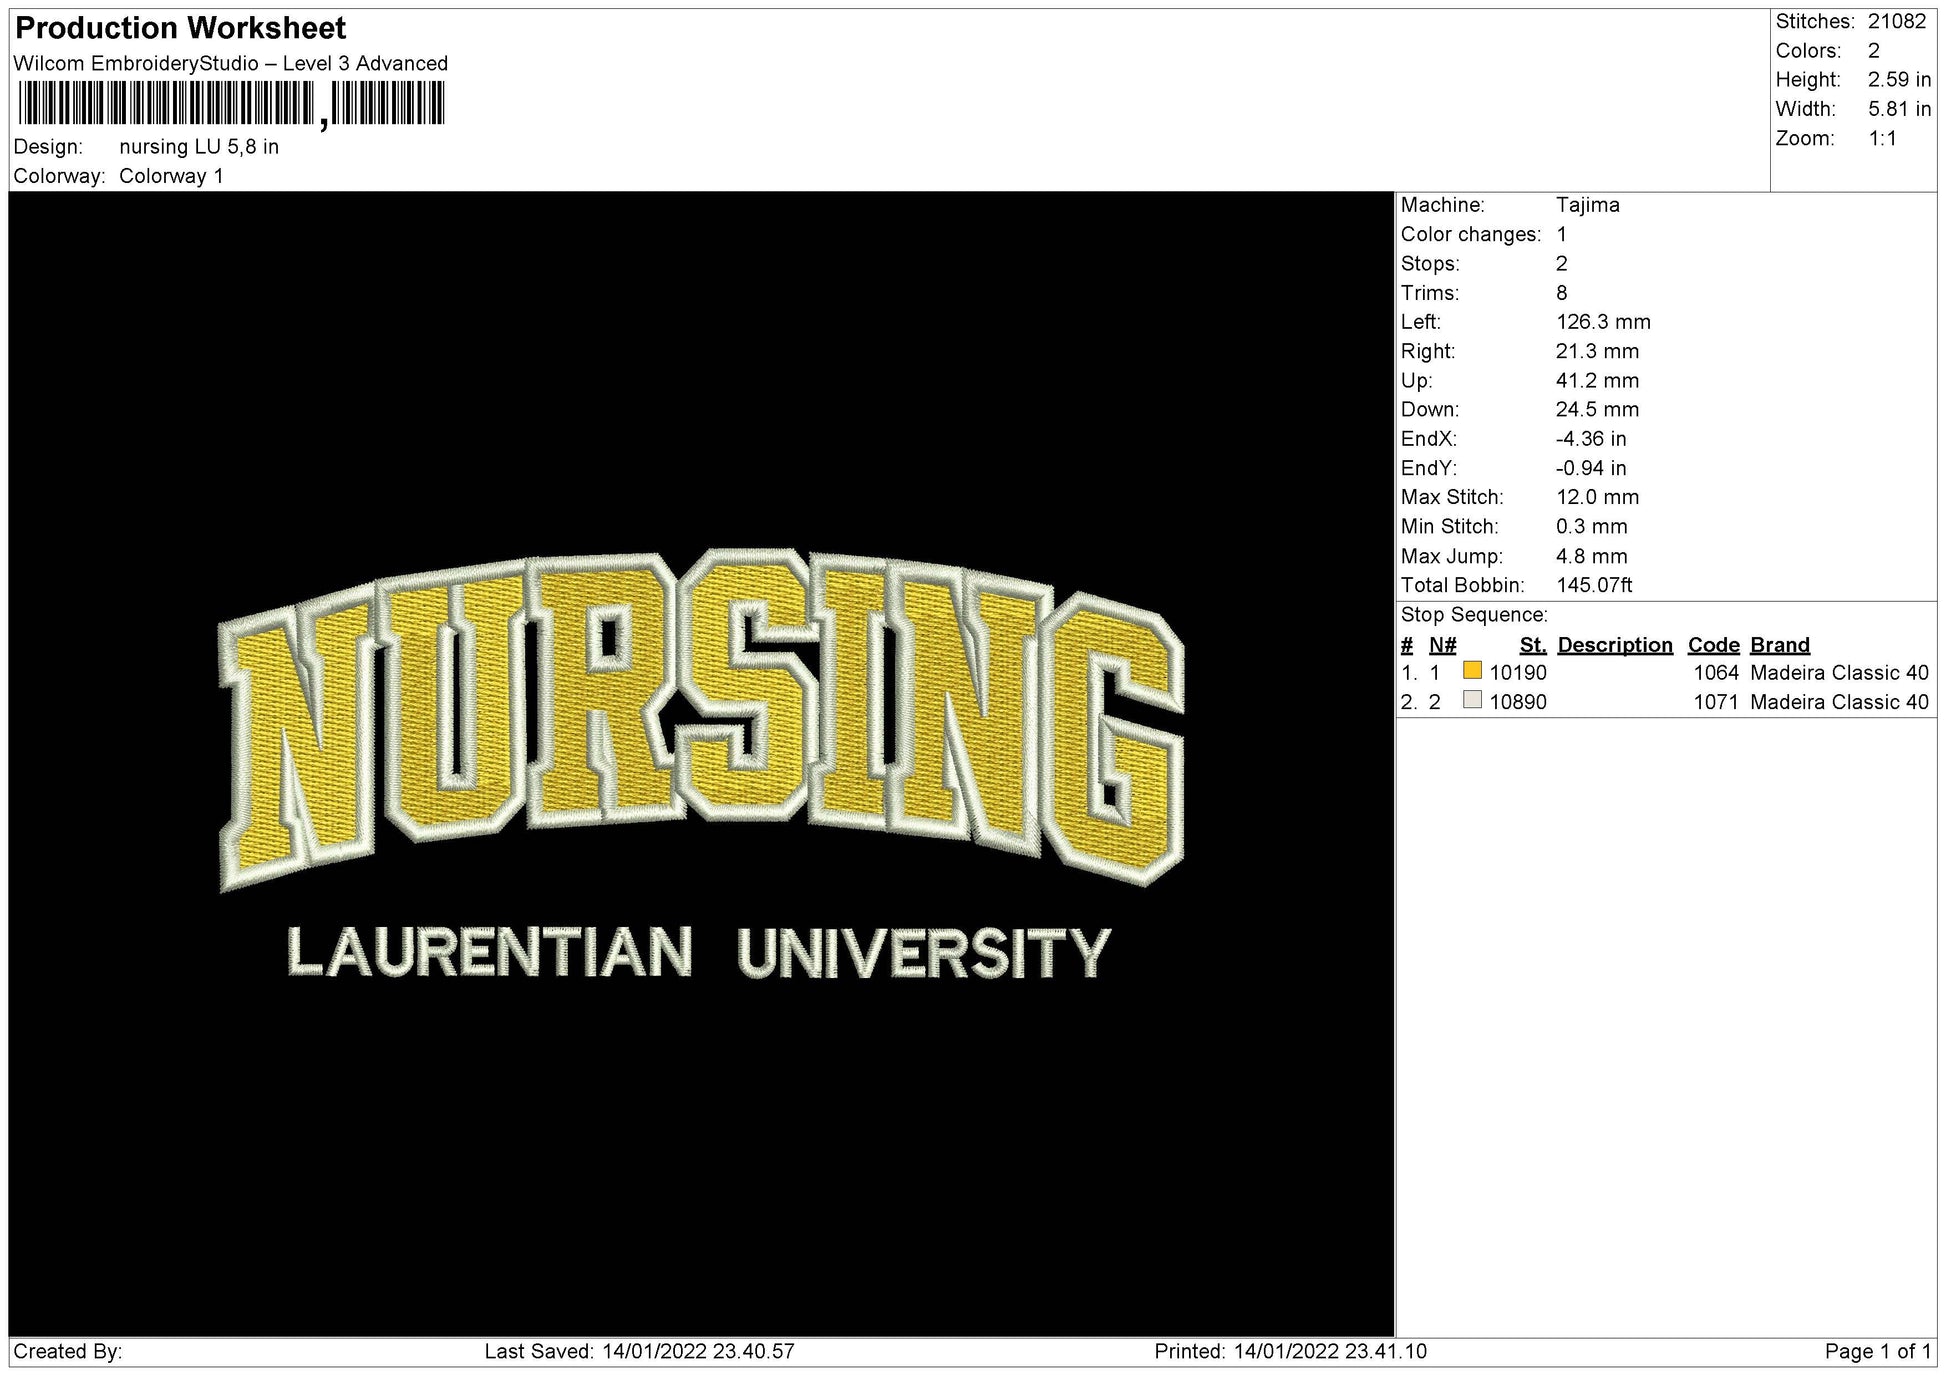Click the Description column header
The image size is (1946, 1375).
(1616, 645)
